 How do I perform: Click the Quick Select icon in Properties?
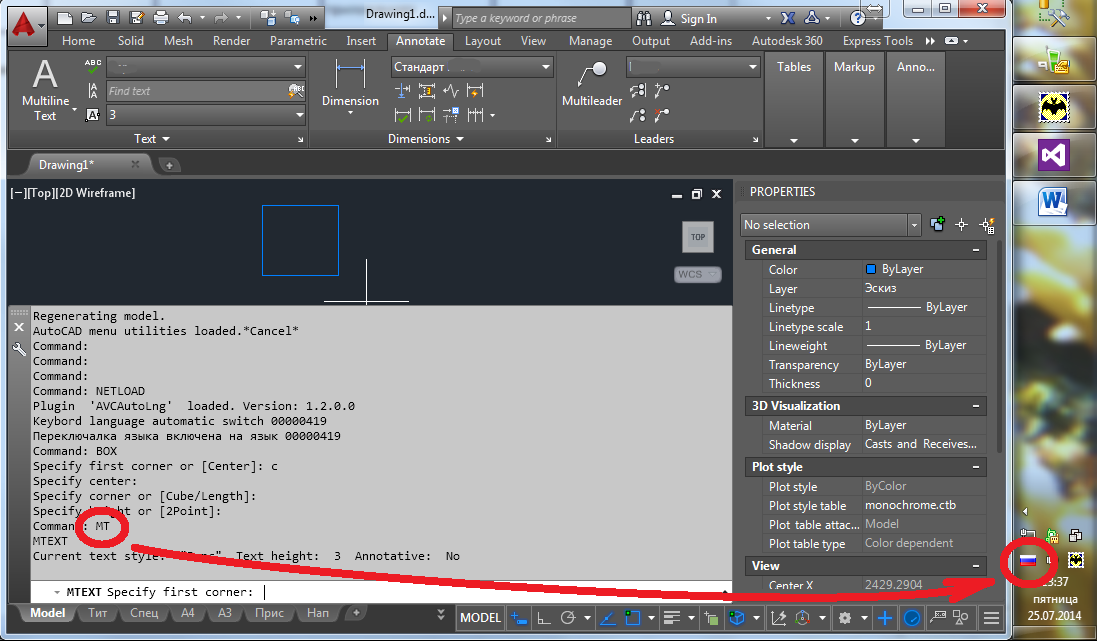(988, 225)
